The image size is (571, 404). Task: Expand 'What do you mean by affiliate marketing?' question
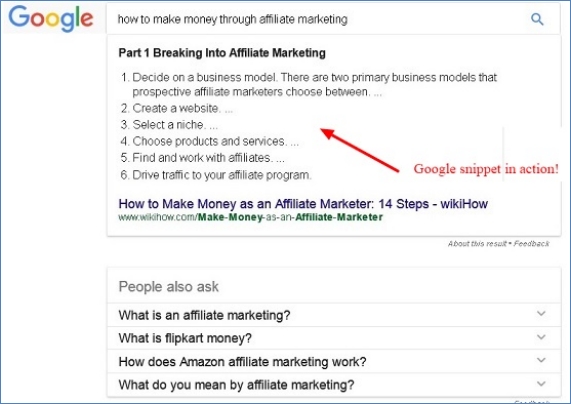point(334,385)
